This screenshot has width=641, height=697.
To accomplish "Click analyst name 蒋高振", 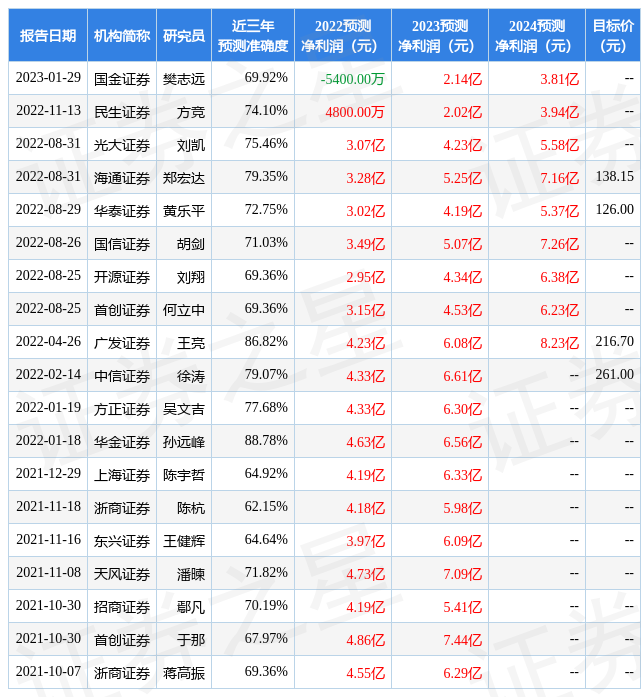I will 184,673.
